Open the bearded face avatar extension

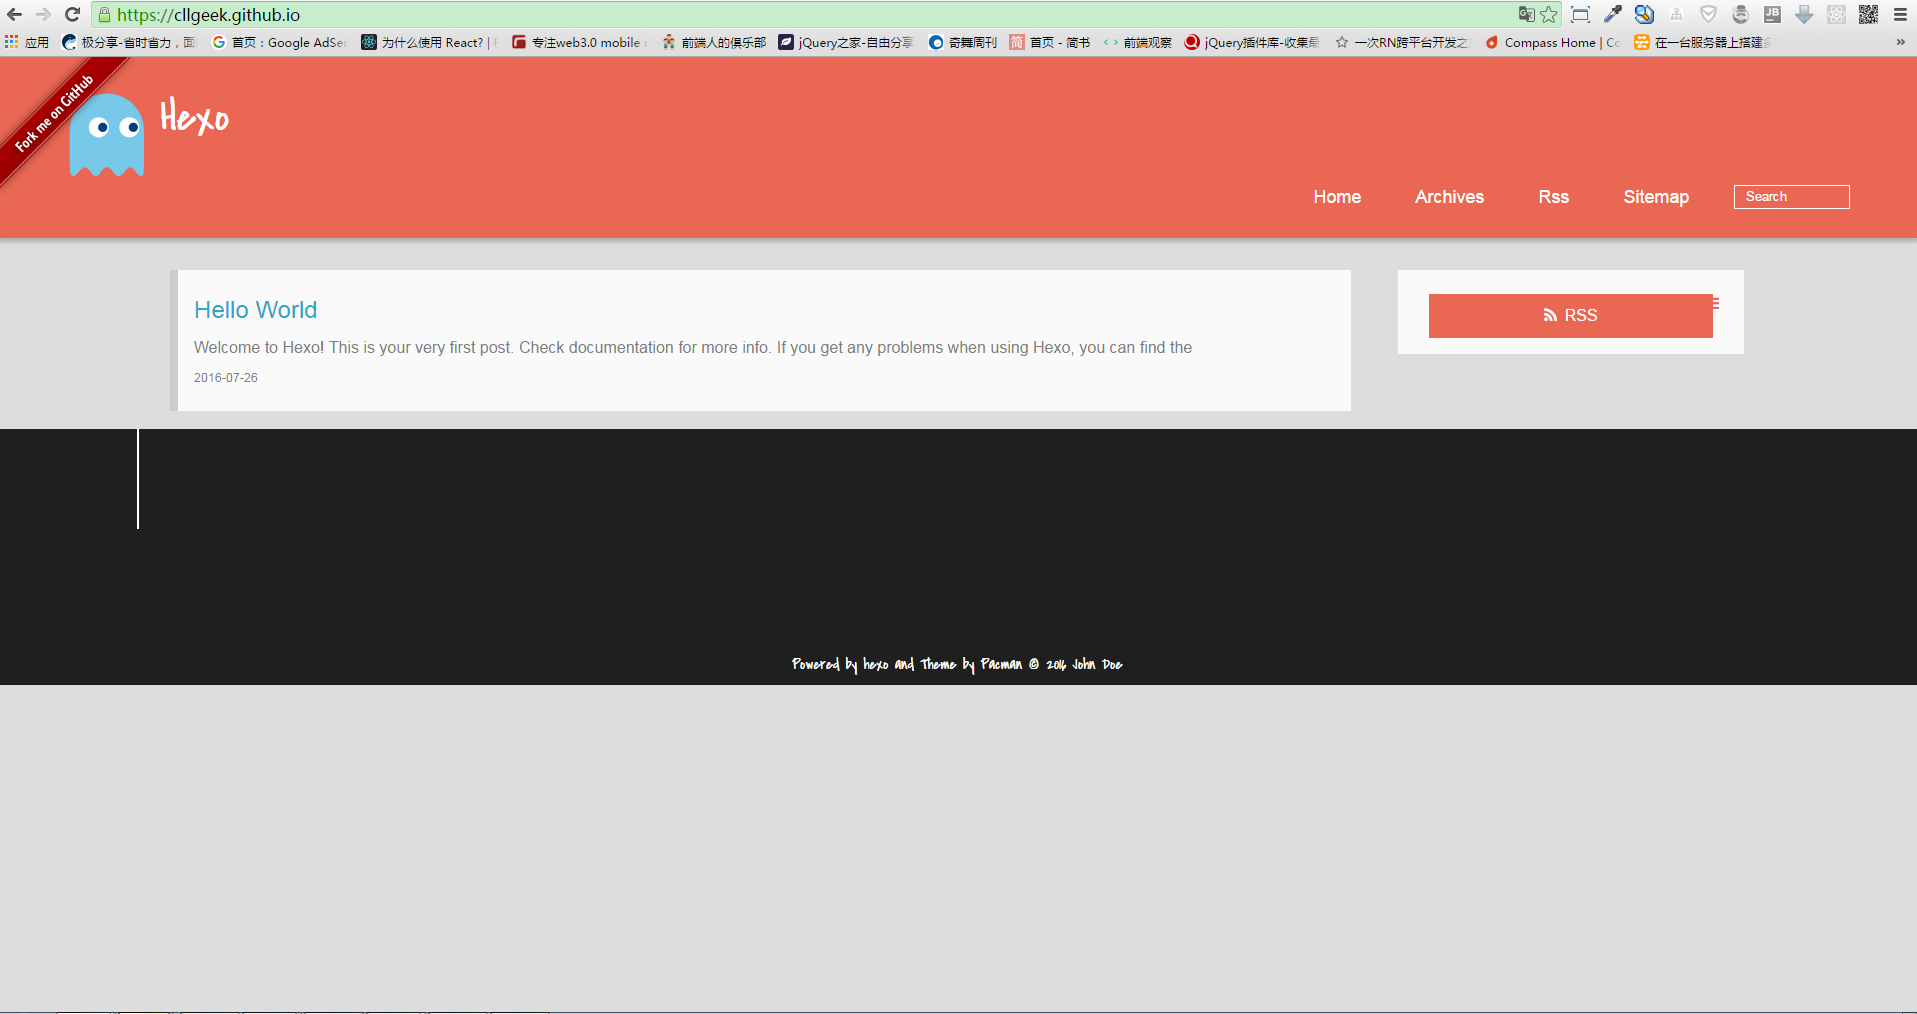coord(1741,15)
